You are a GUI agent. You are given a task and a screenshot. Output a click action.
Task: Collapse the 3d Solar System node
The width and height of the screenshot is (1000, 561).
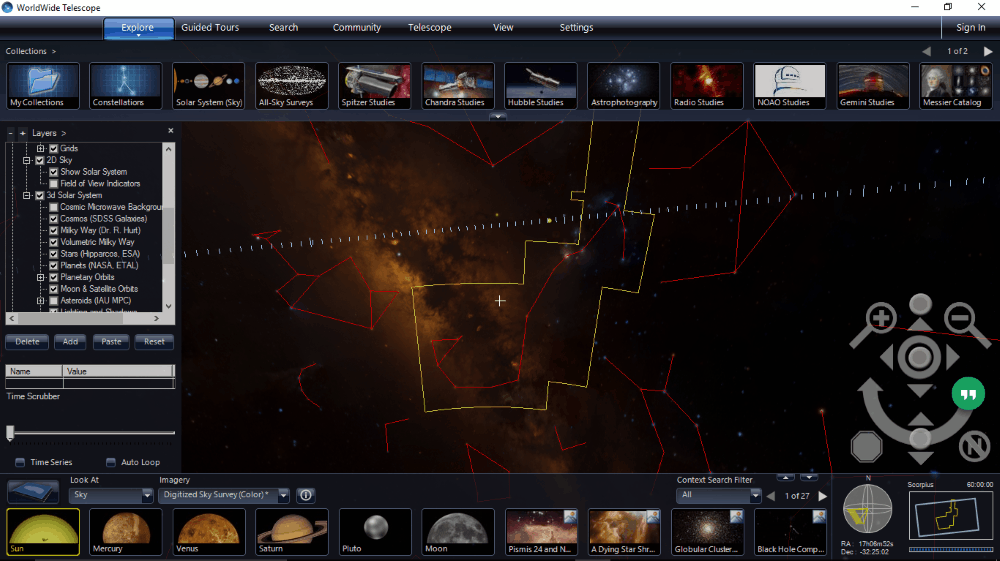[27, 195]
